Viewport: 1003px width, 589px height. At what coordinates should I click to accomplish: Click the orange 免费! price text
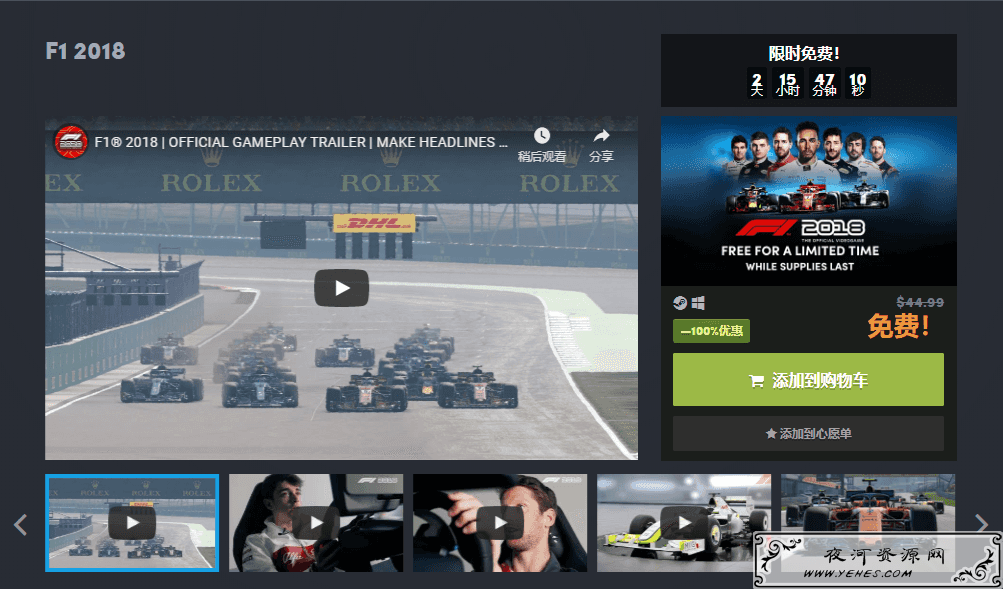(x=898, y=326)
